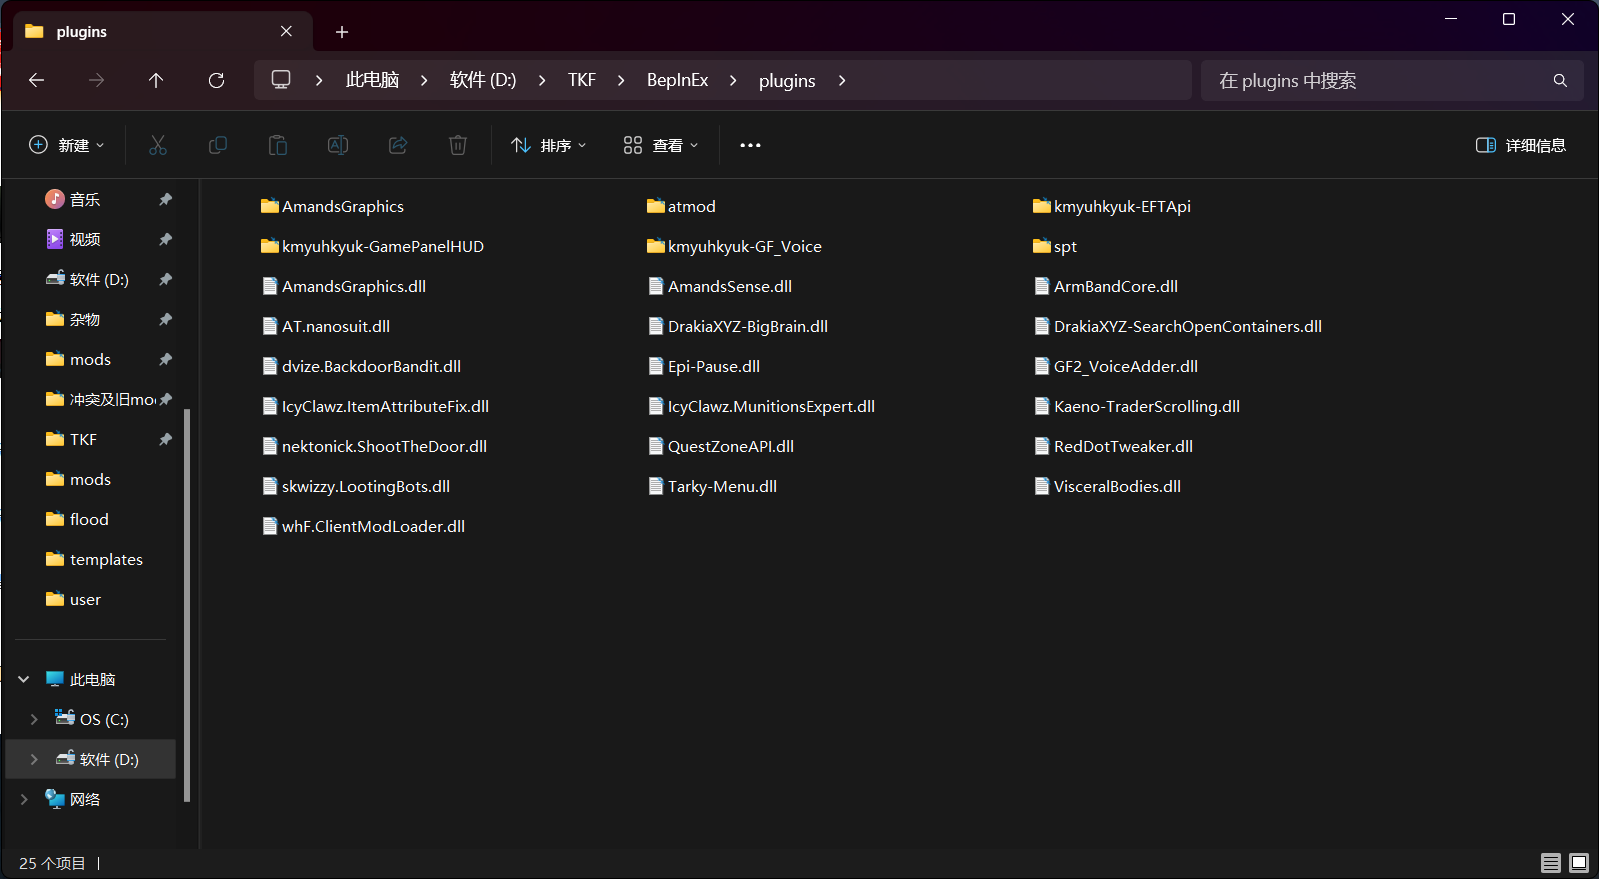This screenshot has width=1599, height=879.
Task: Refresh the current folder view
Action: click(216, 80)
